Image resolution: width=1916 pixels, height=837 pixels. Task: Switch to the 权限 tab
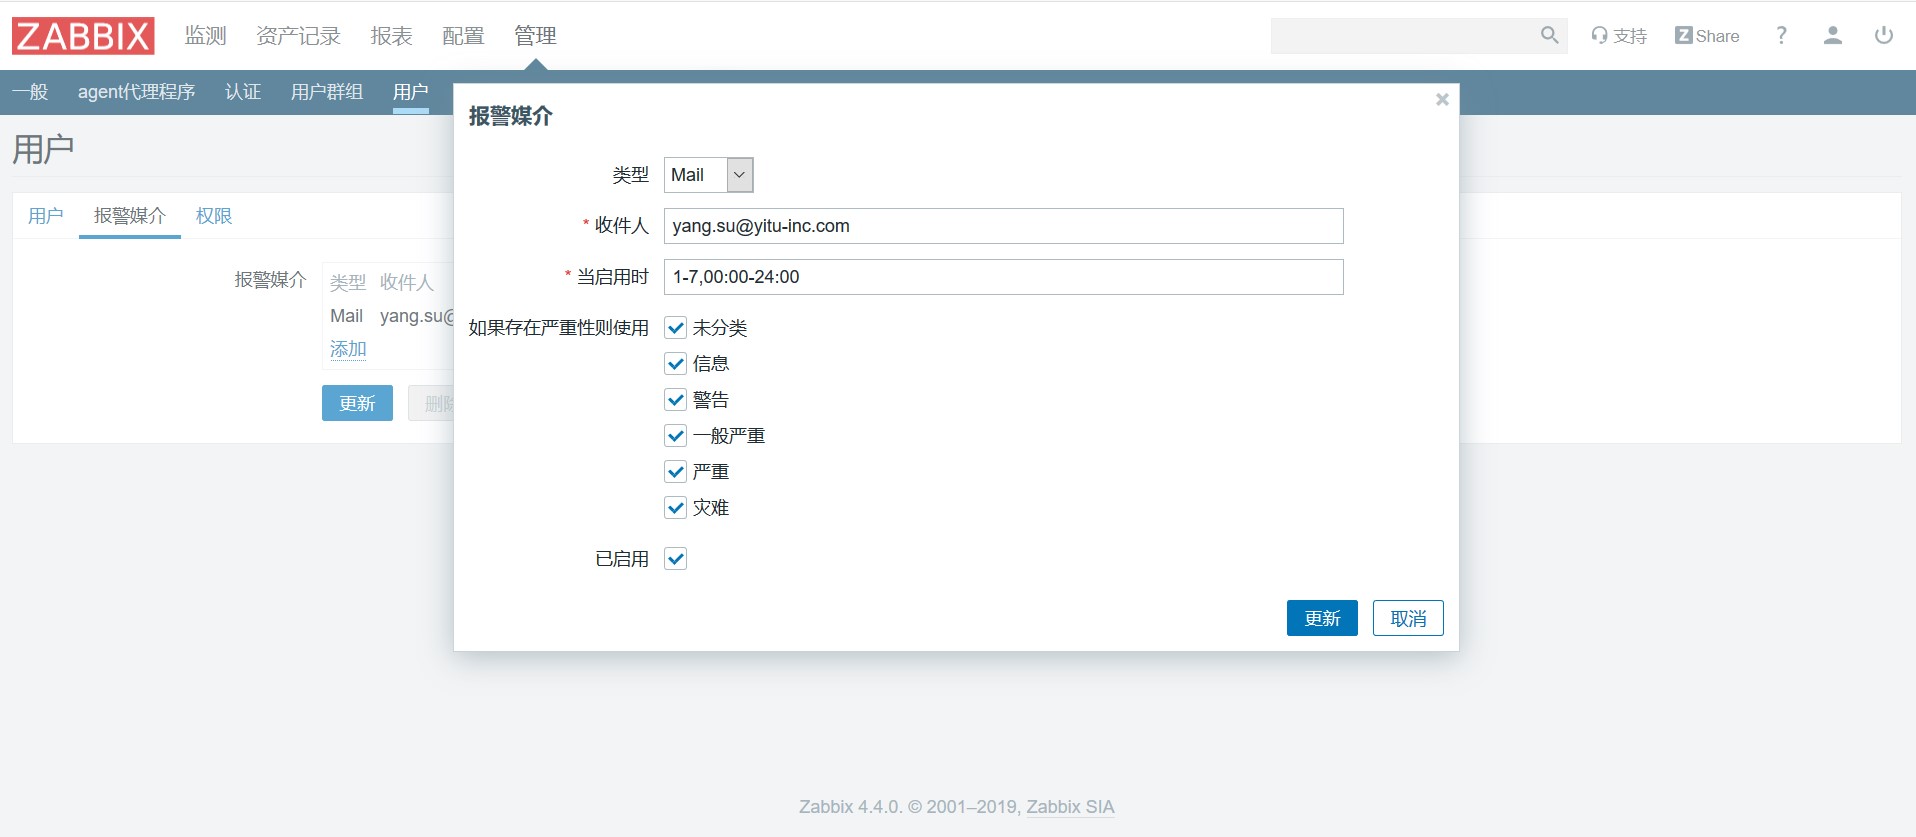[214, 216]
